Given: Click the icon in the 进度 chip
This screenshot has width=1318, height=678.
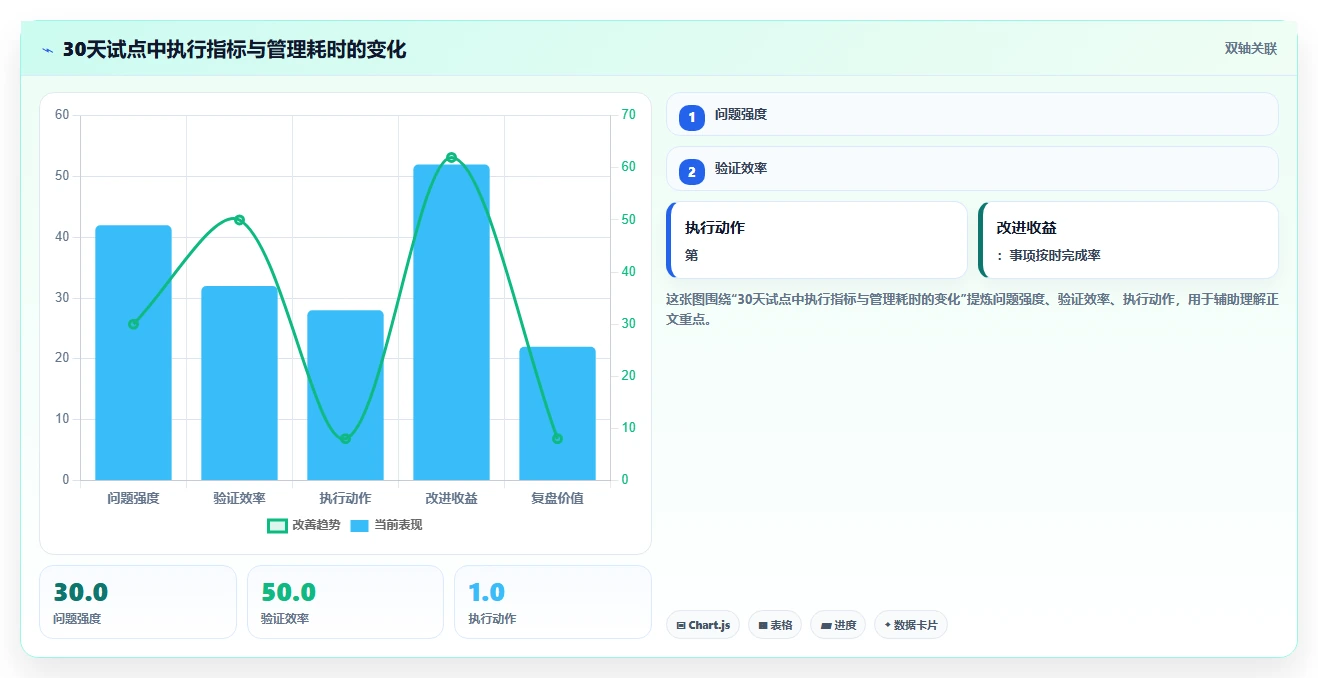Looking at the screenshot, I should coord(825,626).
